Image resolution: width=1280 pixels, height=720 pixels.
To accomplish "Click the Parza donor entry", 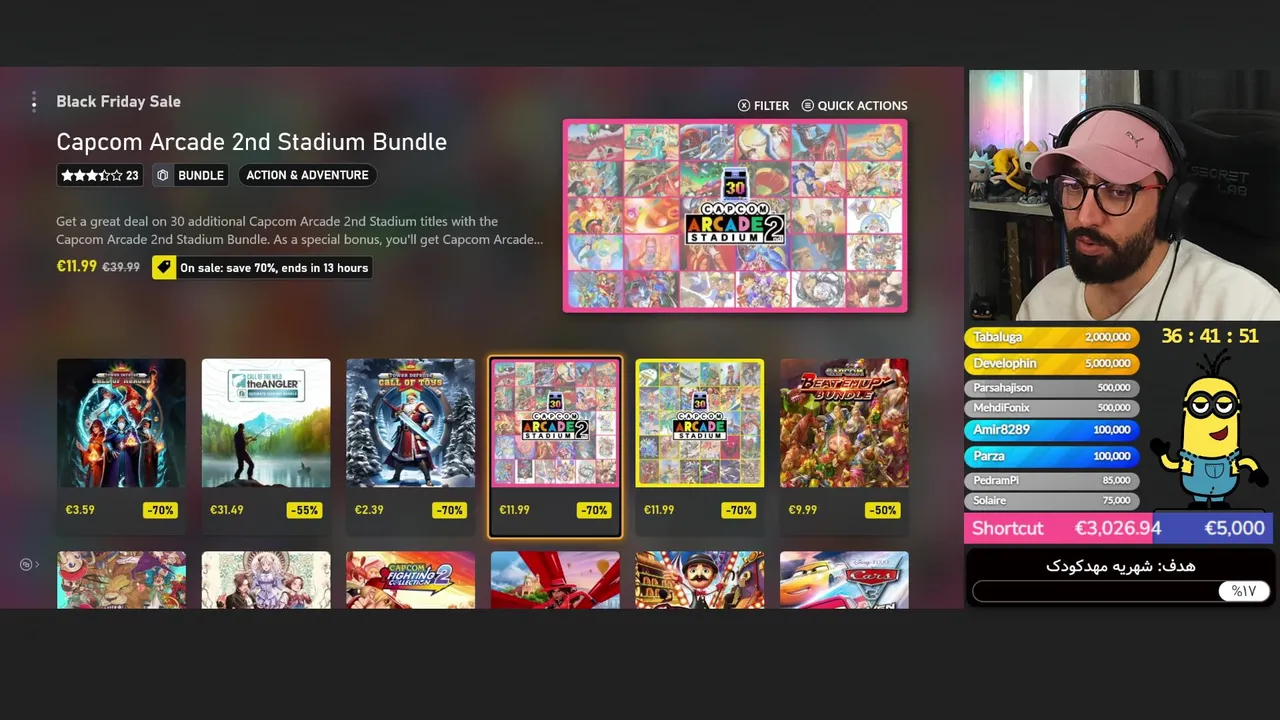I will point(1052,455).
